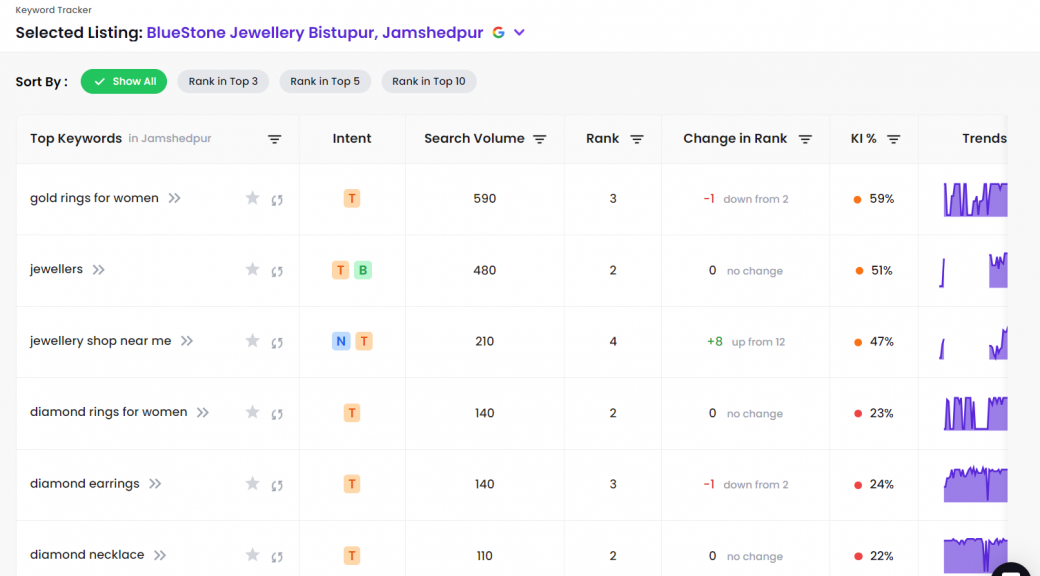Refresh the jewellers keyword rank
The width and height of the screenshot is (1040, 576).
tap(277, 271)
